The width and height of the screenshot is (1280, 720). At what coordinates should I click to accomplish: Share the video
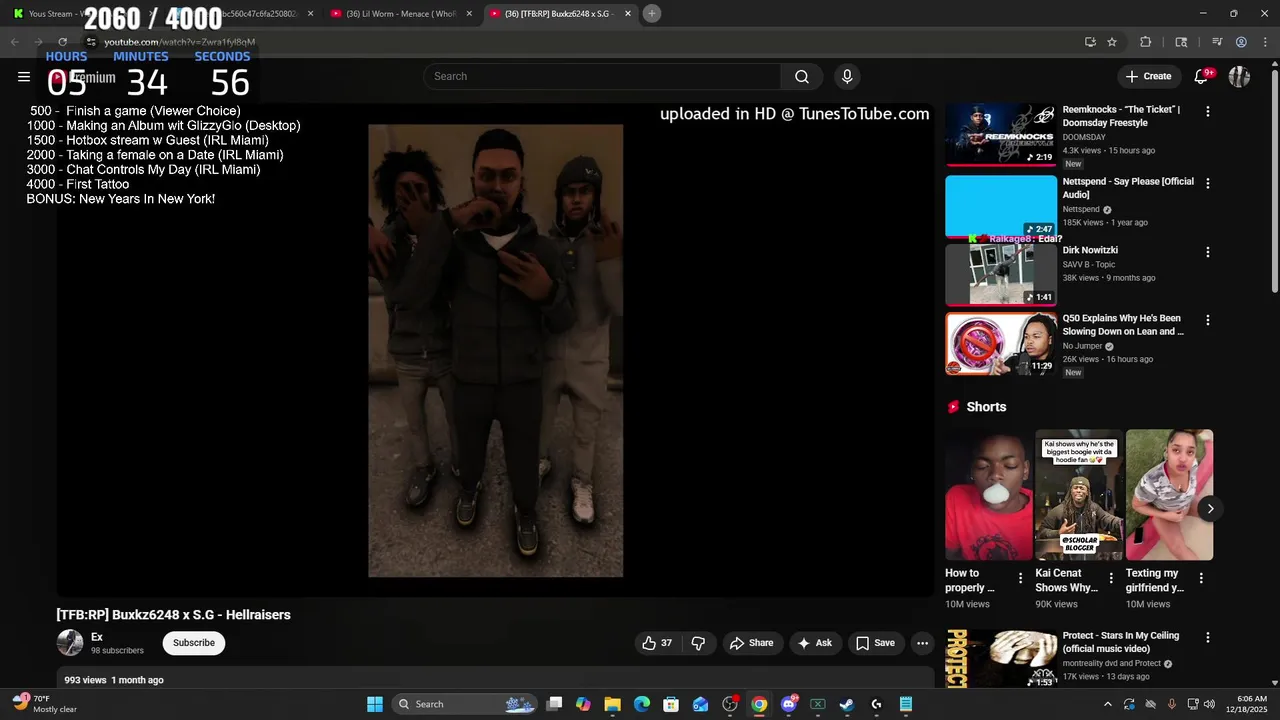tap(752, 643)
